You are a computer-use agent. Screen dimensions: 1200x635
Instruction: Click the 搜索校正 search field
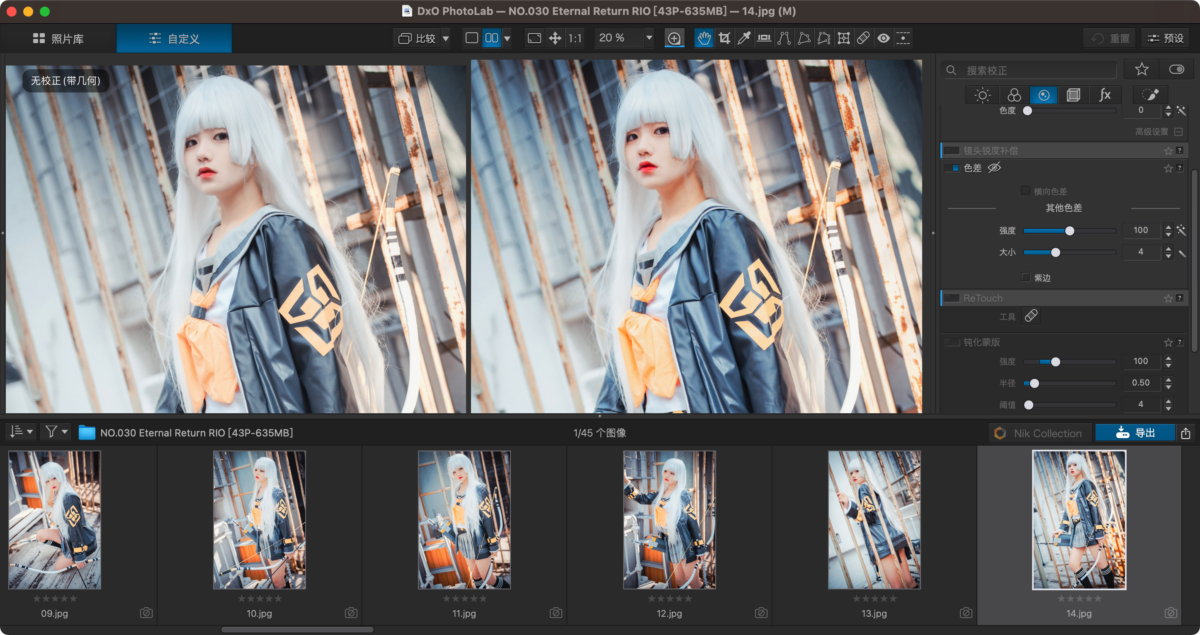click(x=1030, y=70)
